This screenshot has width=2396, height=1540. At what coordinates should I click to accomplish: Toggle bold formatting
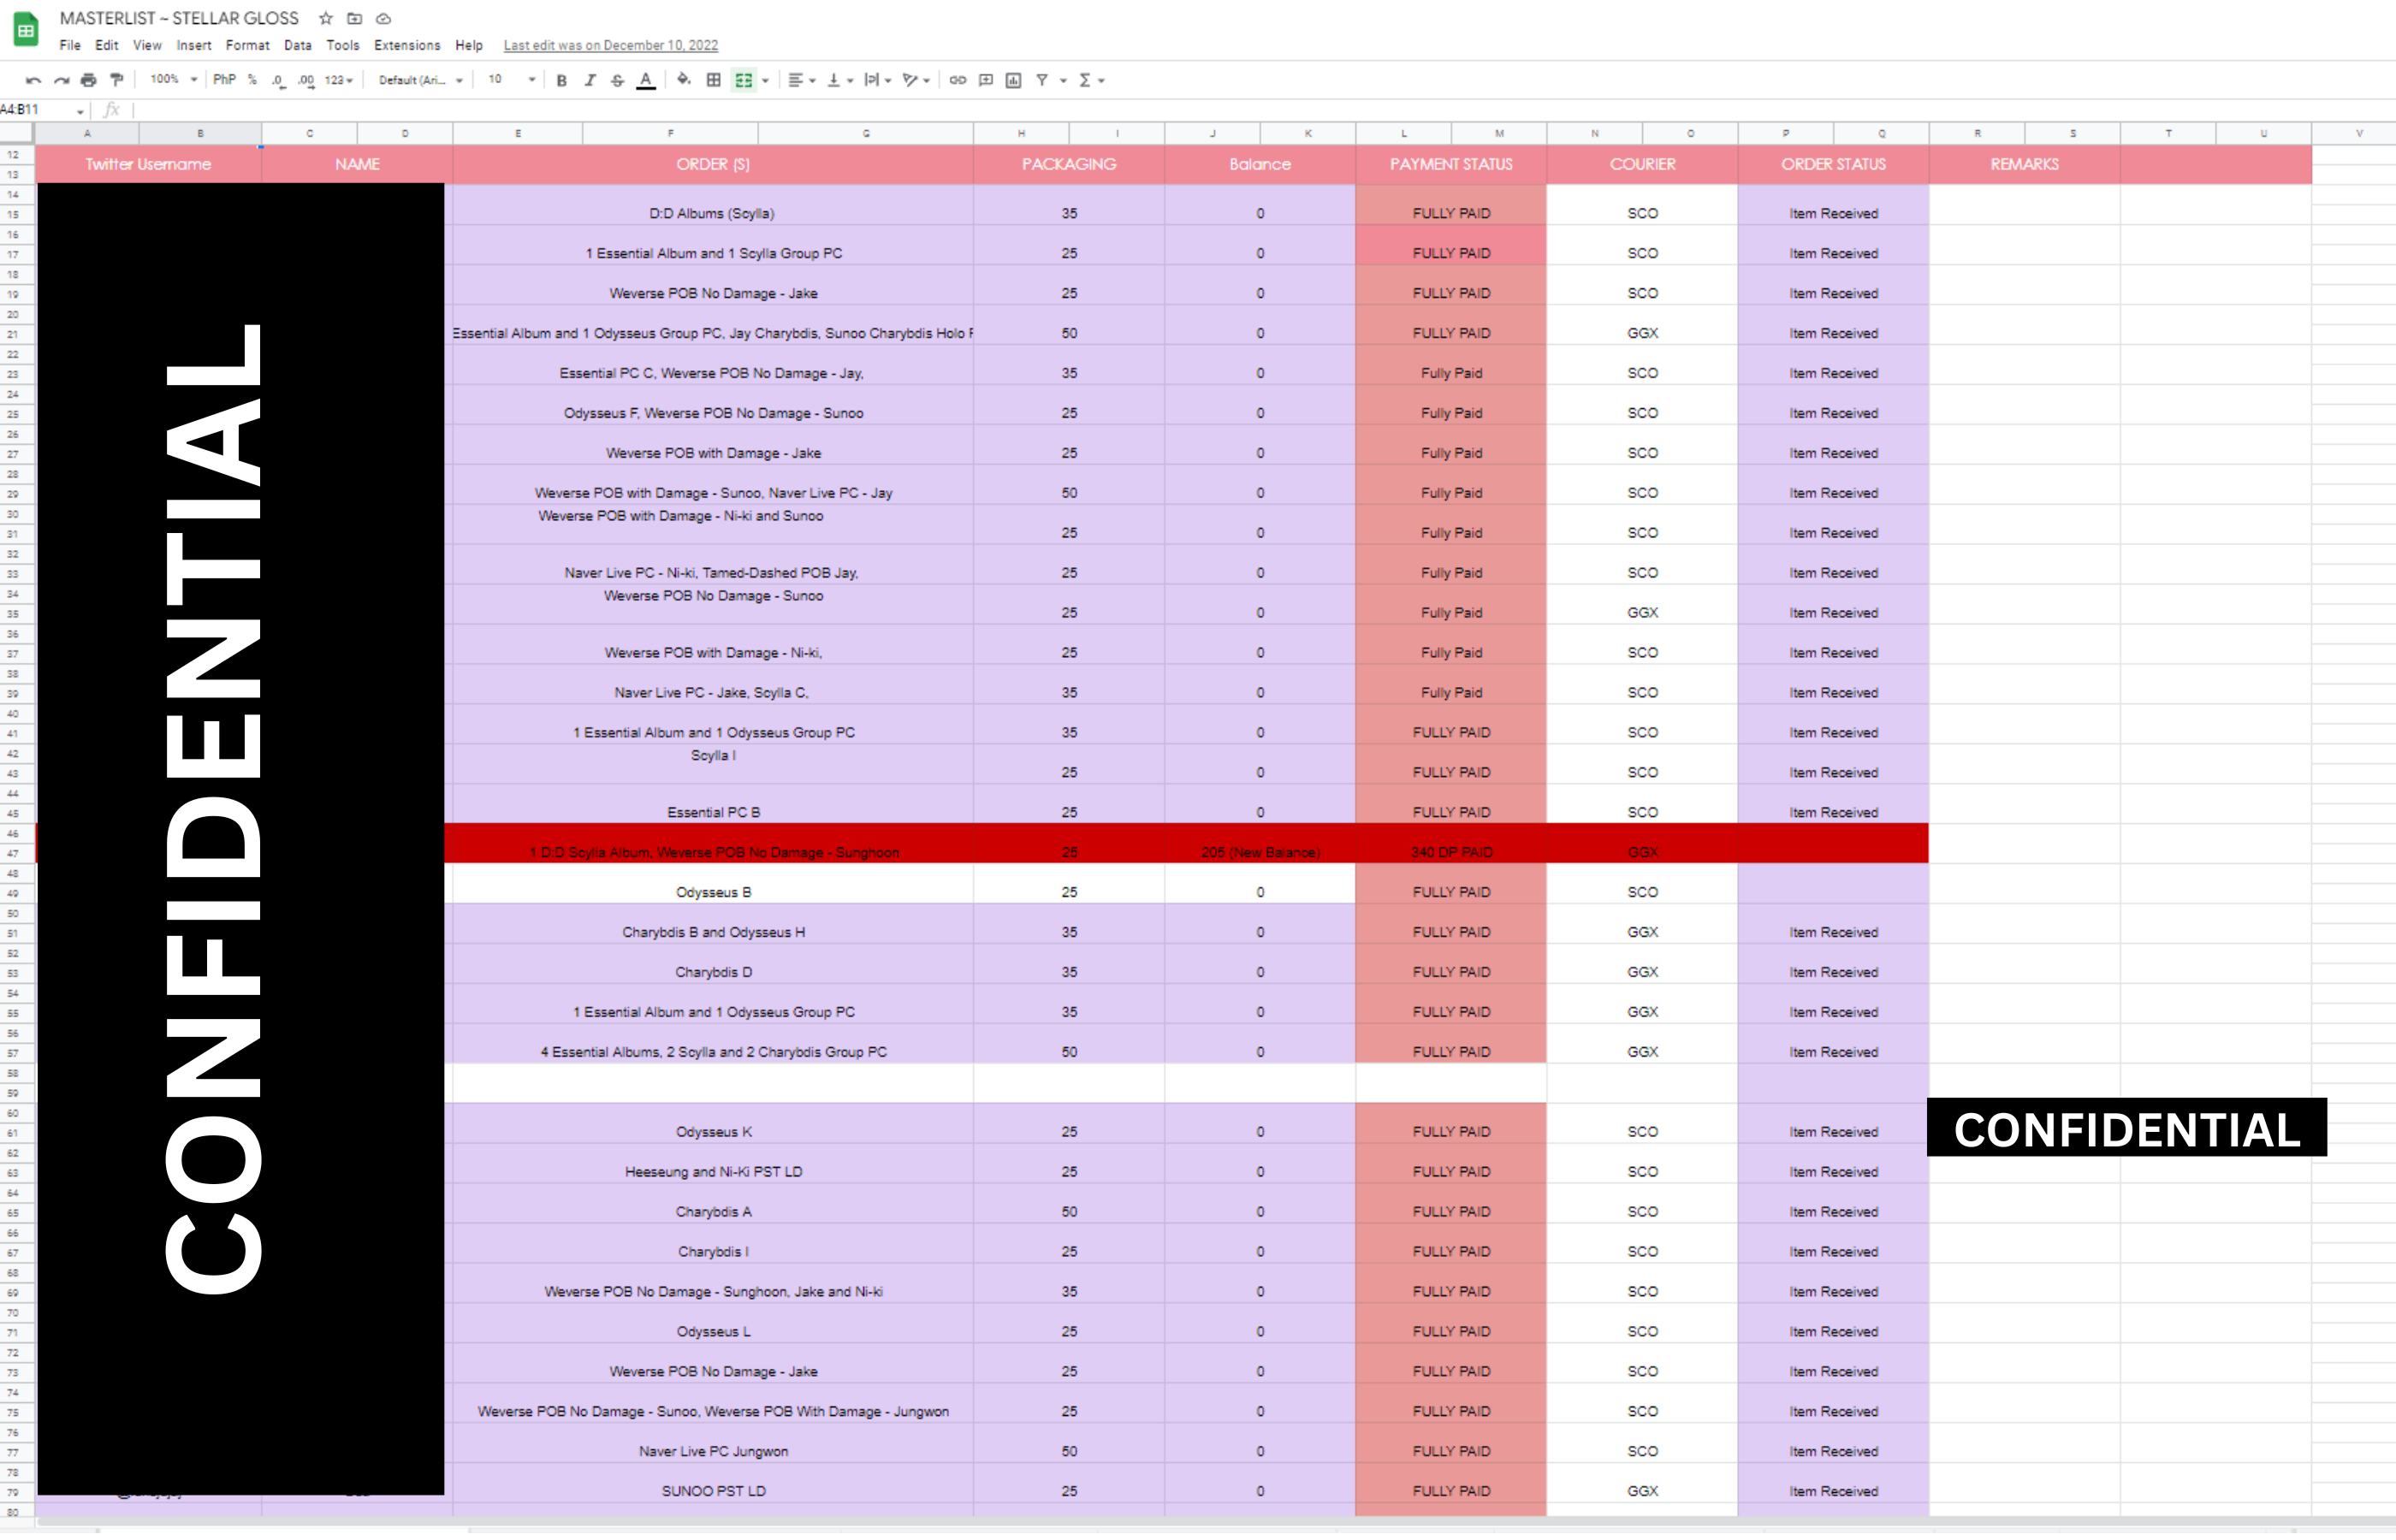(x=561, y=80)
